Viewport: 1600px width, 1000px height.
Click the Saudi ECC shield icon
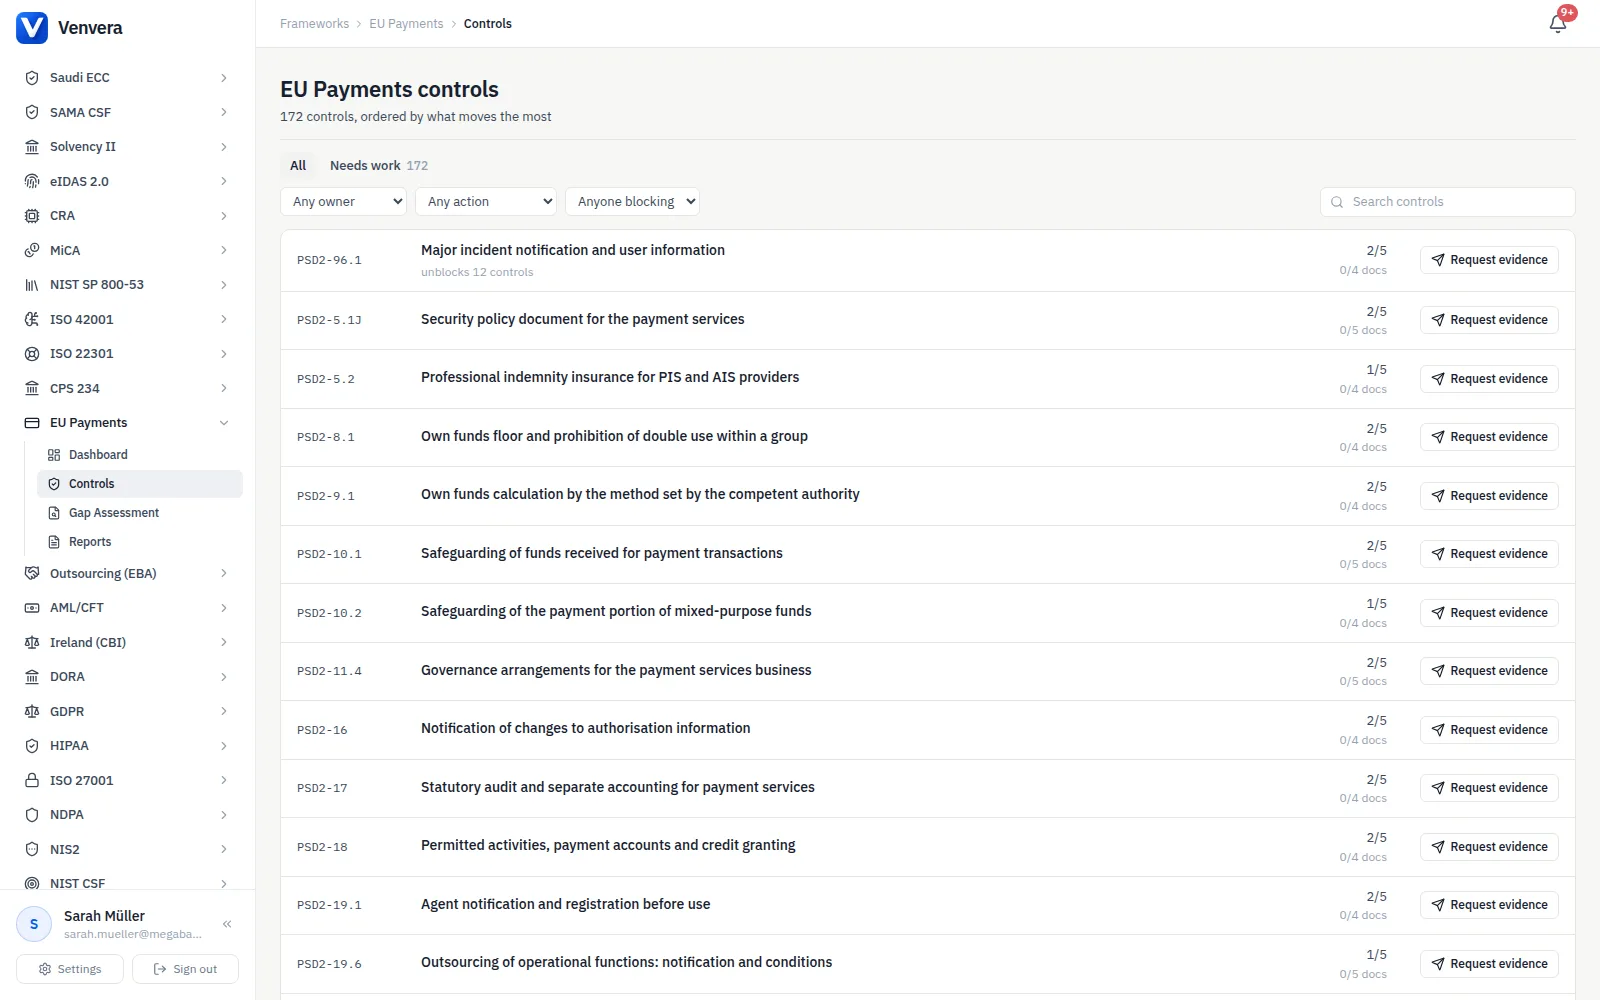[x=32, y=78]
